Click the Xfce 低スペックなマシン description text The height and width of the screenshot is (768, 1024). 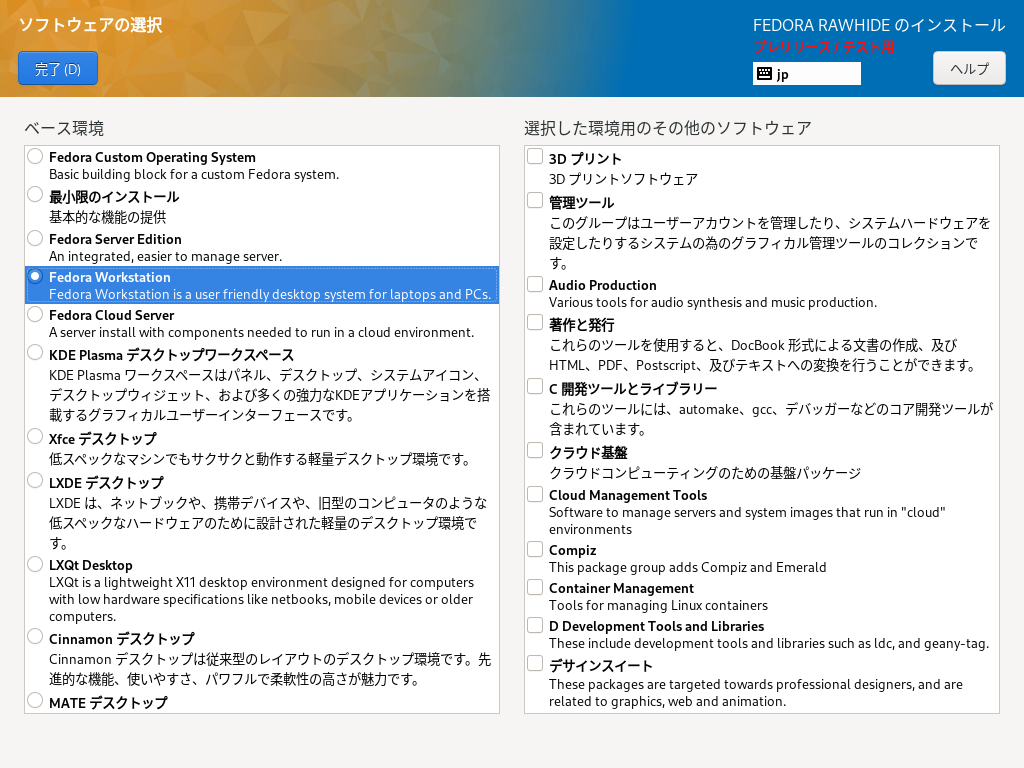coord(261,459)
